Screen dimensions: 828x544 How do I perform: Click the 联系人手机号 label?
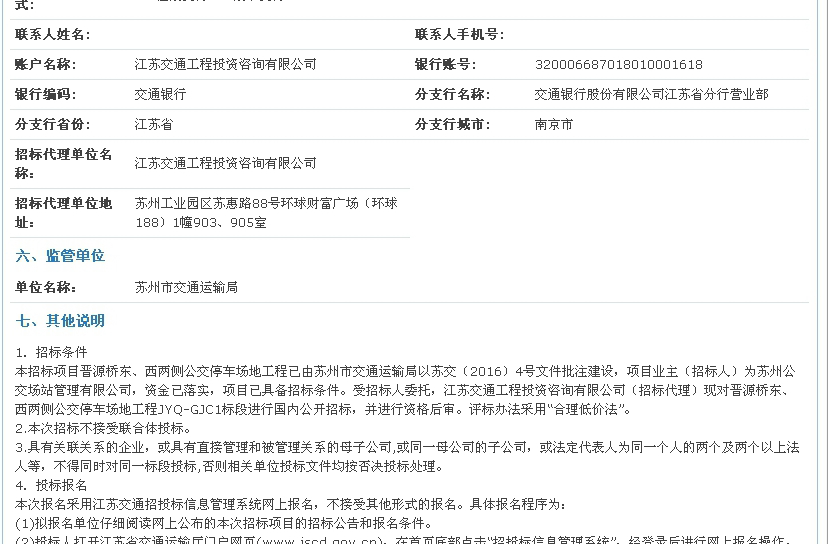[x=459, y=35]
